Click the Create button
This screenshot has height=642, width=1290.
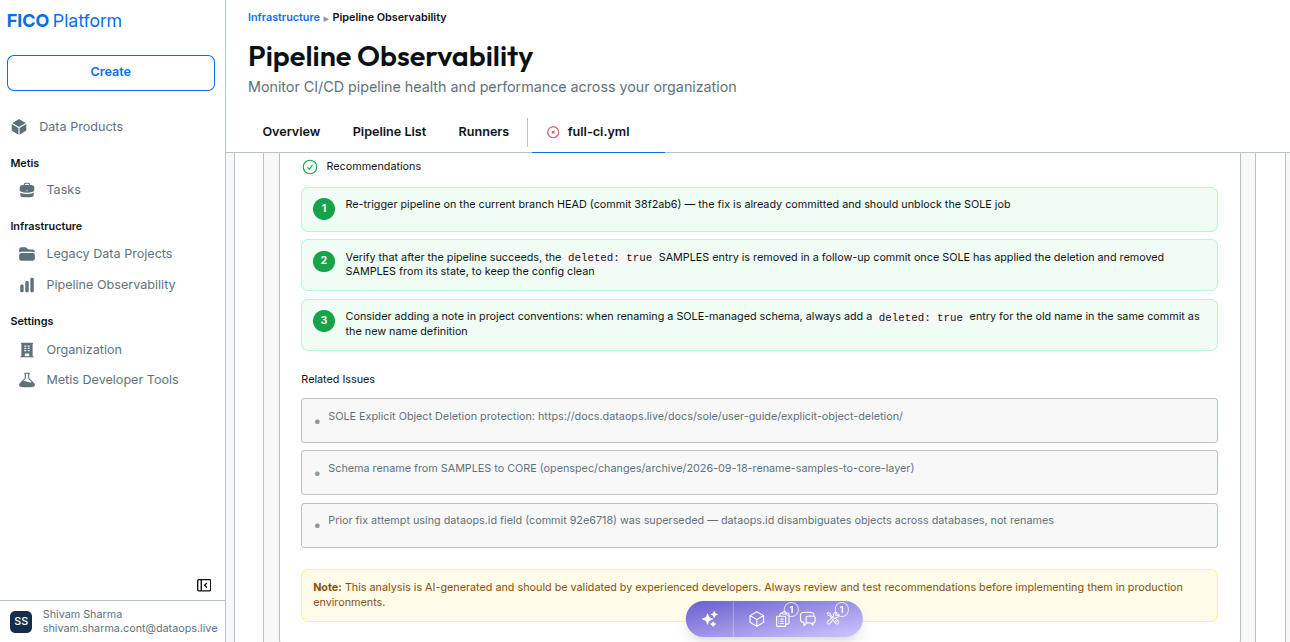coord(111,73)
